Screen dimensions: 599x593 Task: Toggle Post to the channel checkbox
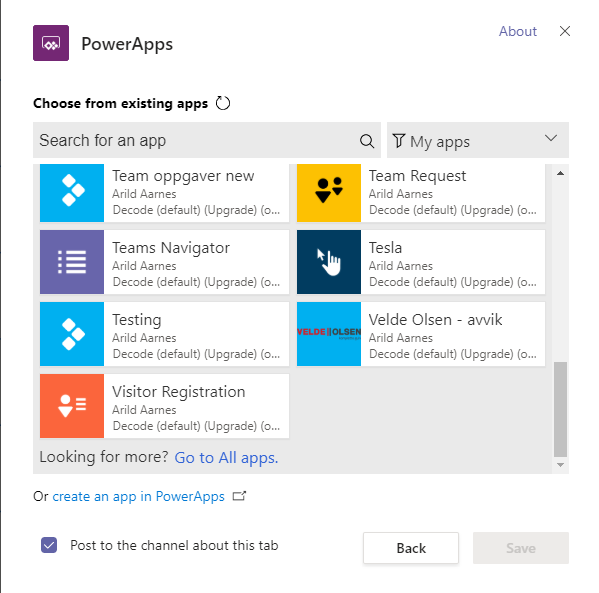tap(49, 545)
